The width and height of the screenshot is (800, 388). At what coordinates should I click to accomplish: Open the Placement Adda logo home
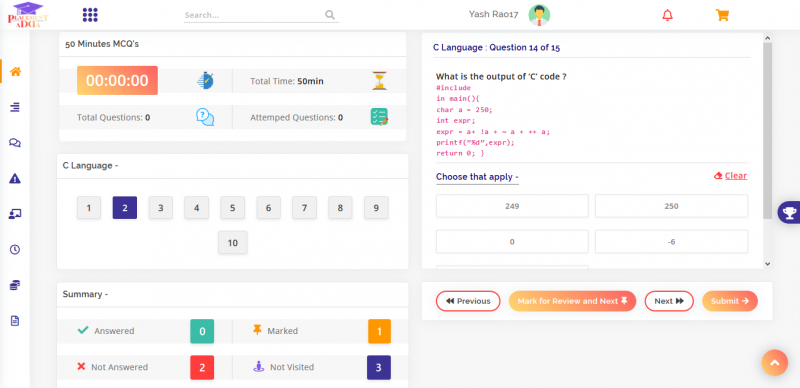[28, 15]
